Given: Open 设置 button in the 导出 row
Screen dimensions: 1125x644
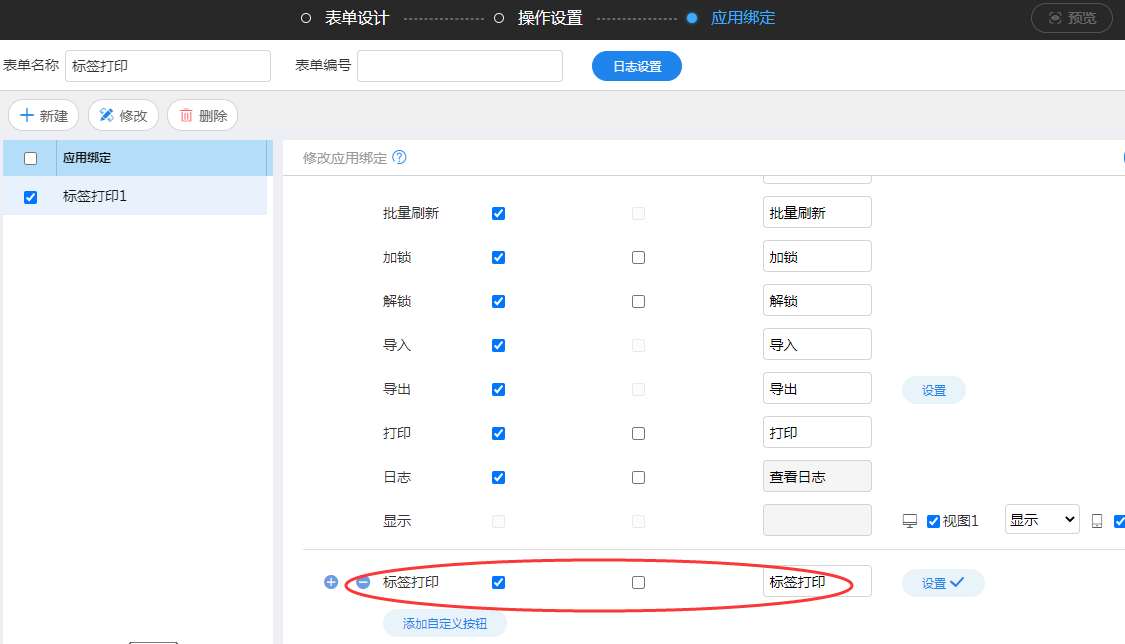Looking at the screenshot, I should click(934, 390).
